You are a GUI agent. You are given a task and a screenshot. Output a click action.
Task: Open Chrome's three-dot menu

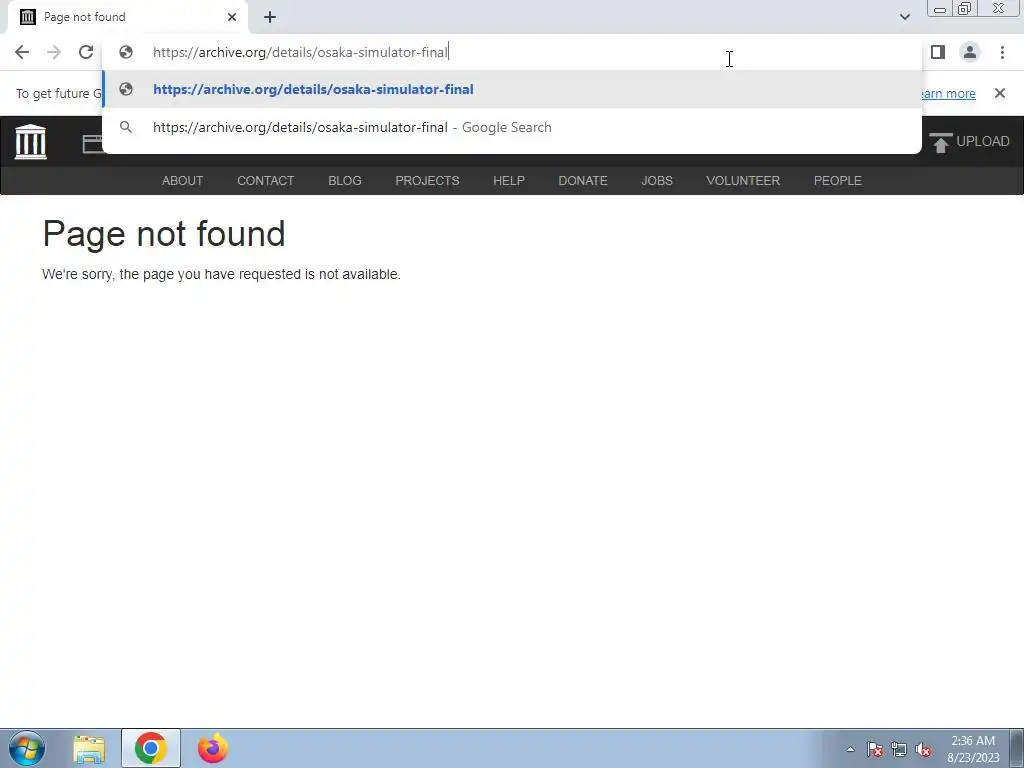(1002, 52)
